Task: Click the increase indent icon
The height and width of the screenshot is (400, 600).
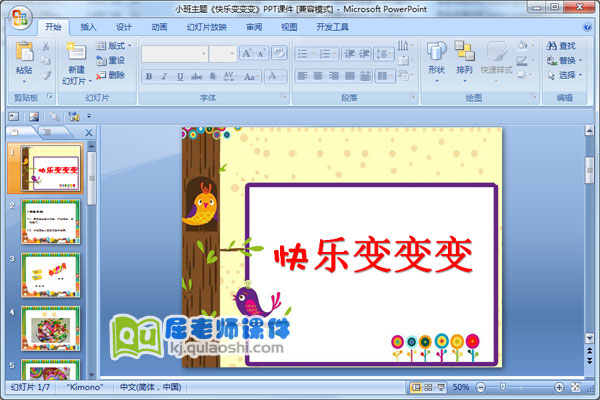Action: 364,54
